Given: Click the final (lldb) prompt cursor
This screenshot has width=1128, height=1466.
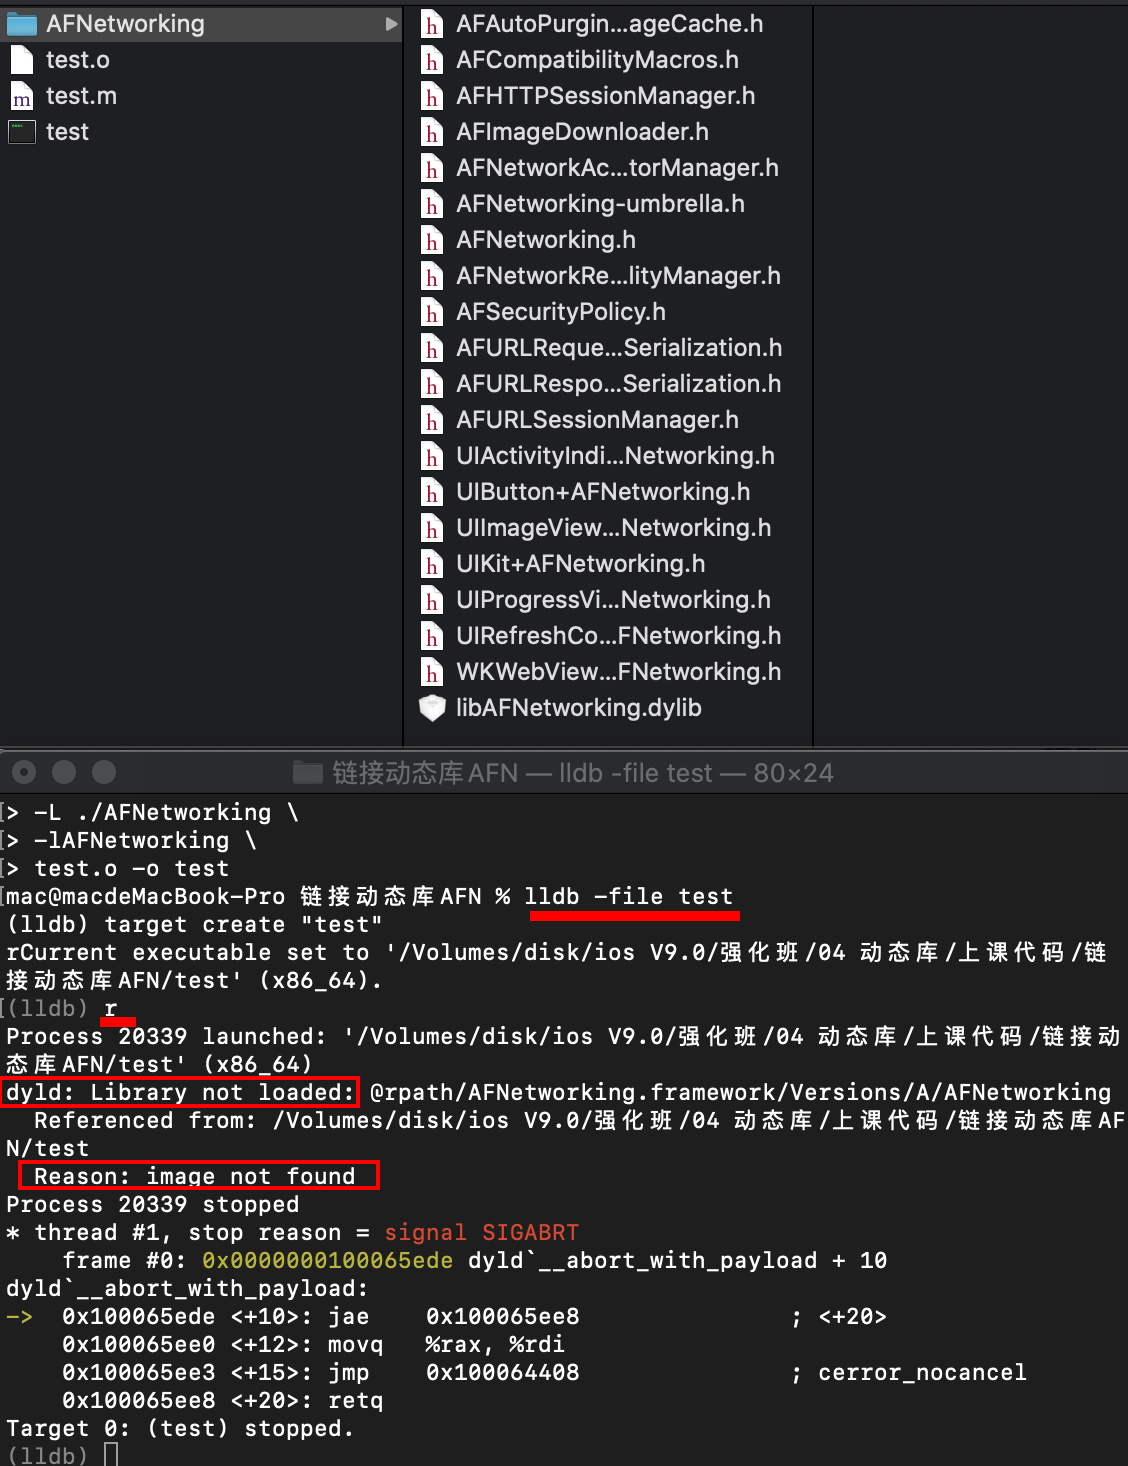Looking at the screenshot, I should (111, 1455).
